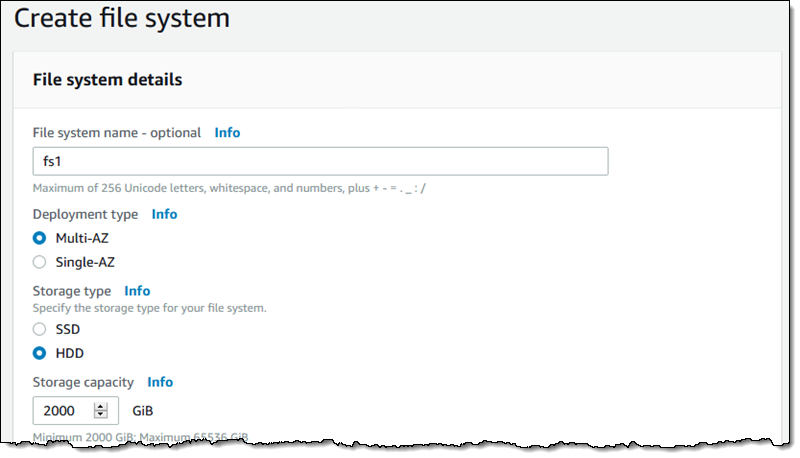Select SSD as the storage type
The height and width of the screenshot is (458, 800).
point(40,328)
